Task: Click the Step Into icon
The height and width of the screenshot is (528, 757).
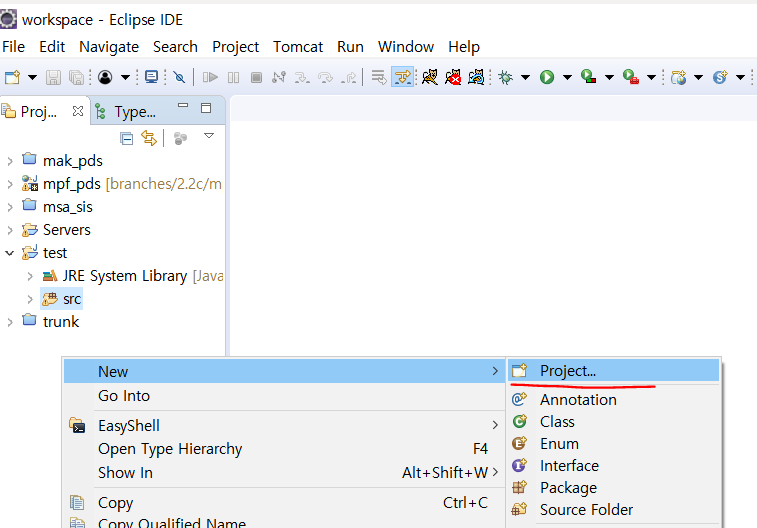Action: point(302,77)
